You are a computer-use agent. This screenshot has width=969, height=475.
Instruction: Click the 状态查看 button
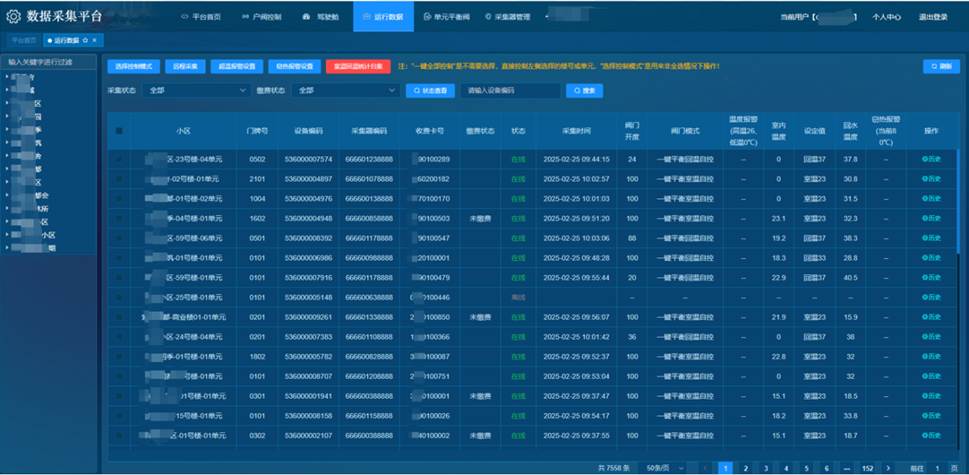coord(431,91)
